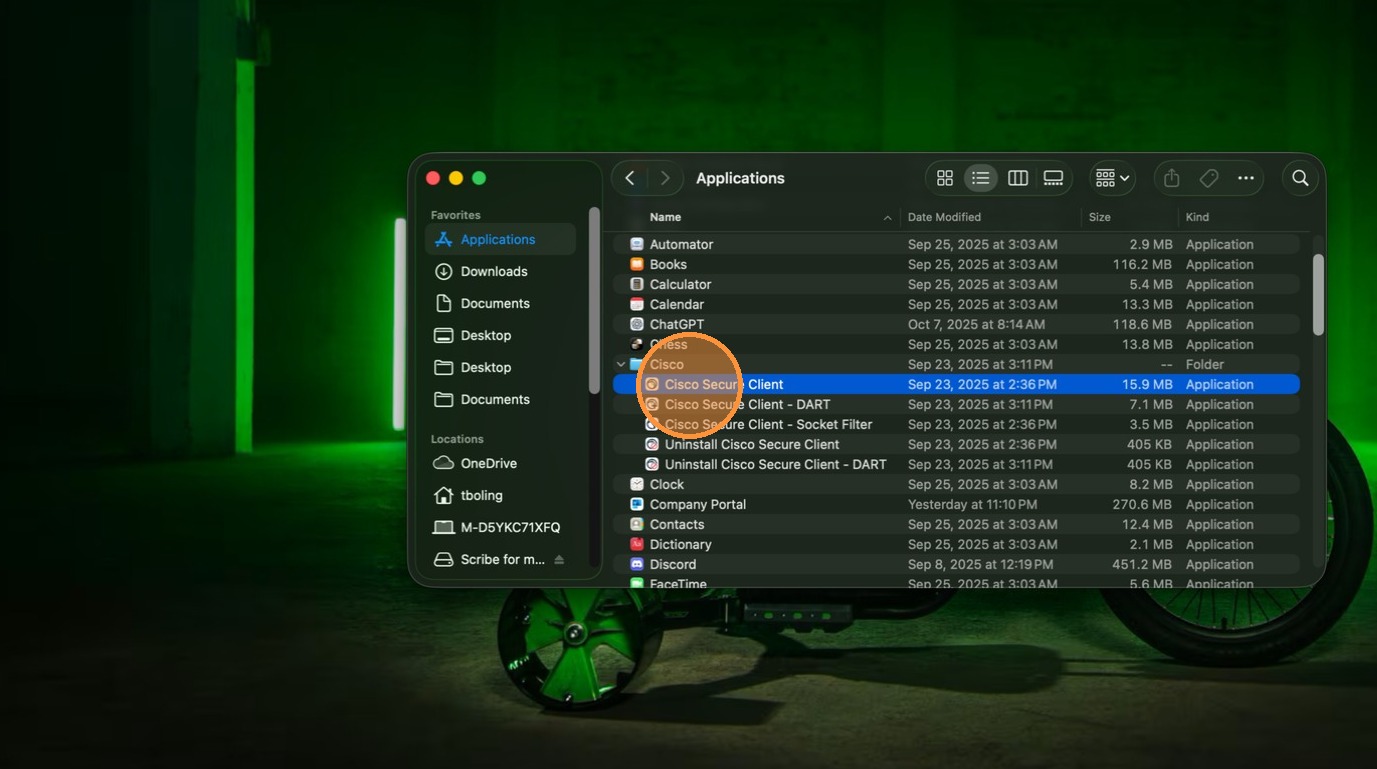Click the Folder kind cell of Cisco
The image size is (1377, 769).
[1205, 364]
